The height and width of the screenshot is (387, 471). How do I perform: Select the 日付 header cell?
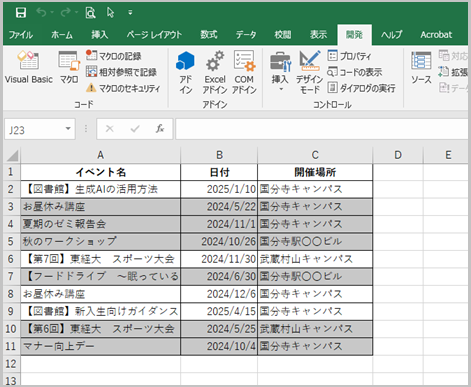pos(219,172)
